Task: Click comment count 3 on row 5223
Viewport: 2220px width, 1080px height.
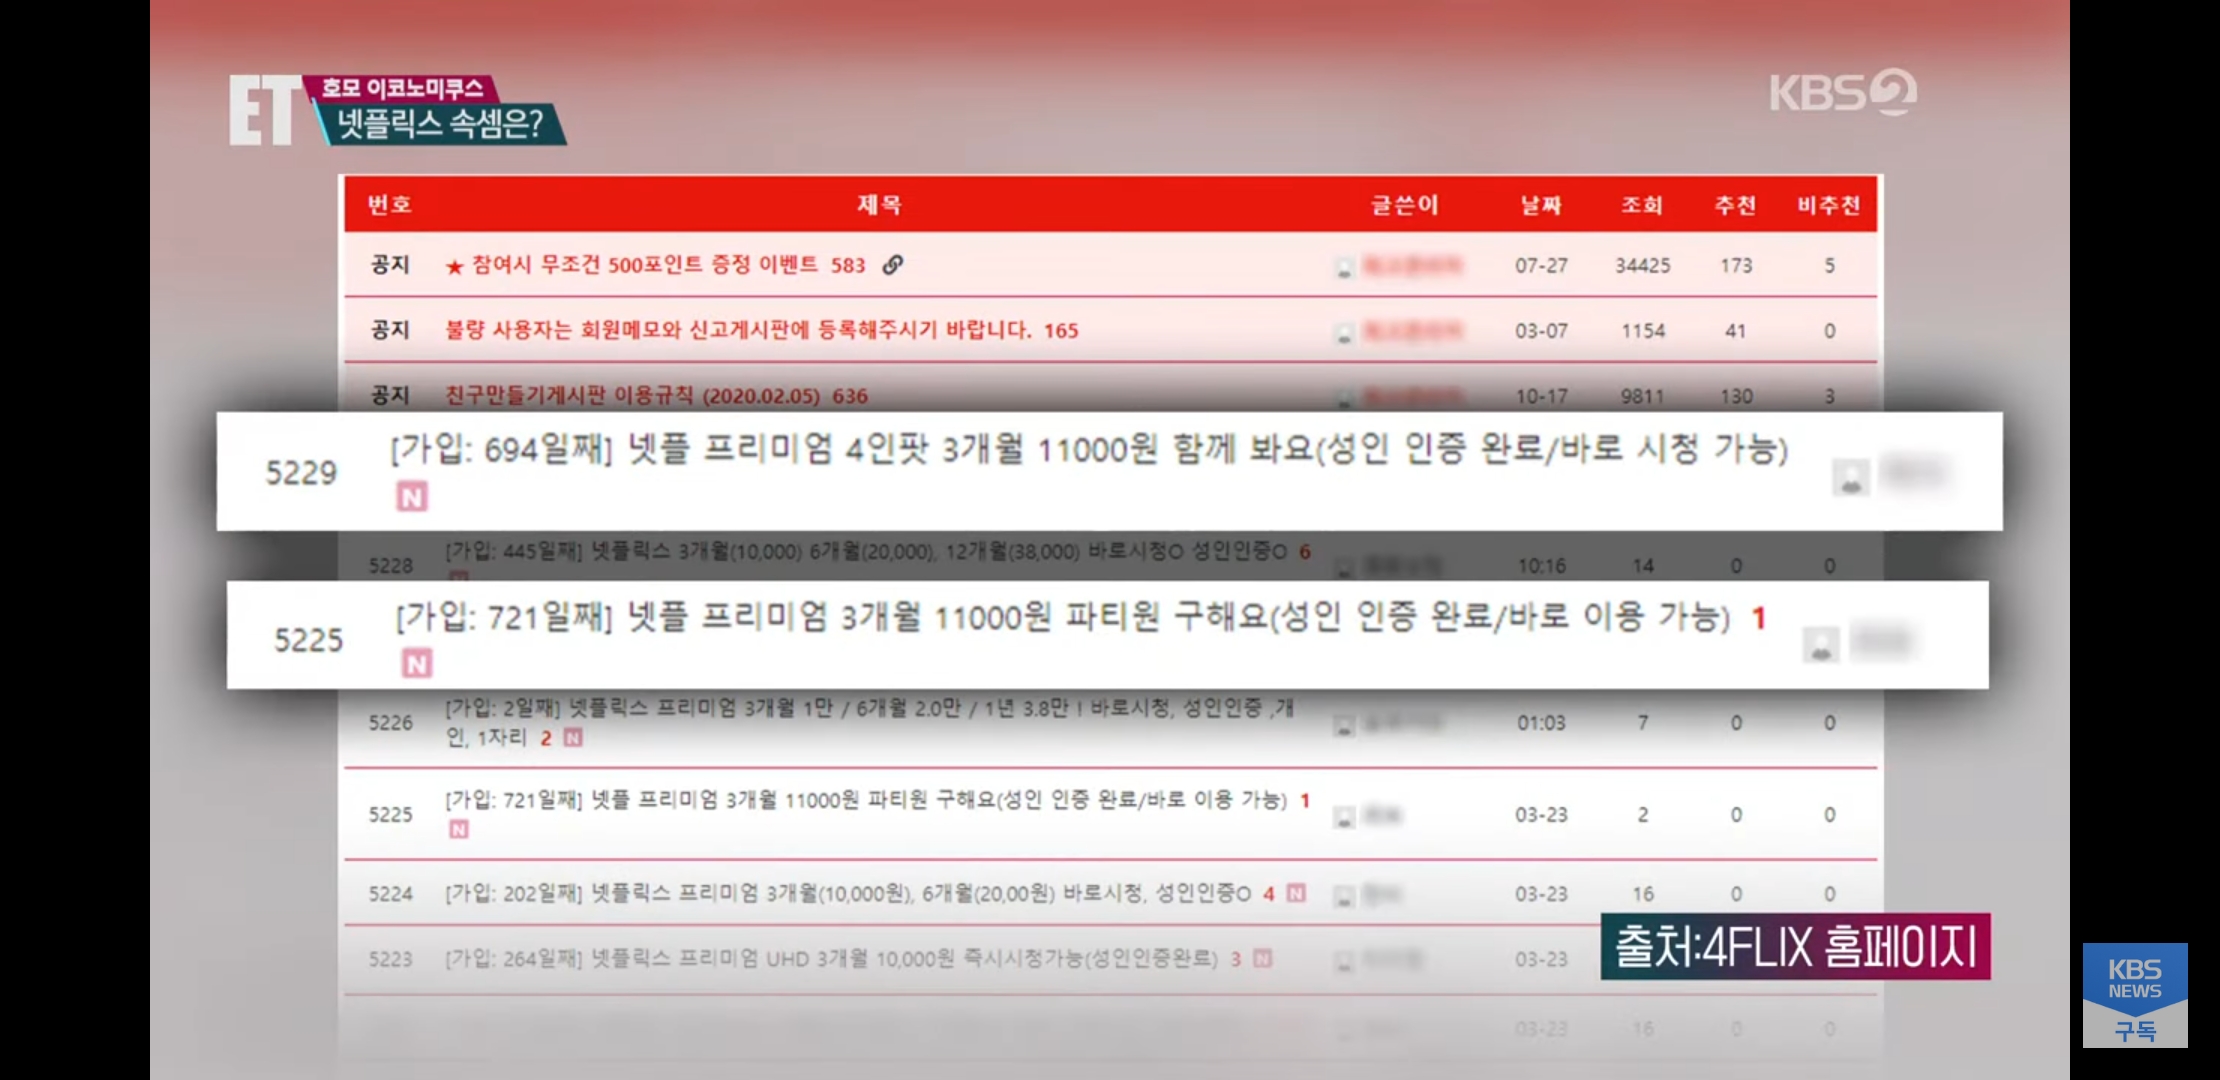Action: tap(1236, 959)
